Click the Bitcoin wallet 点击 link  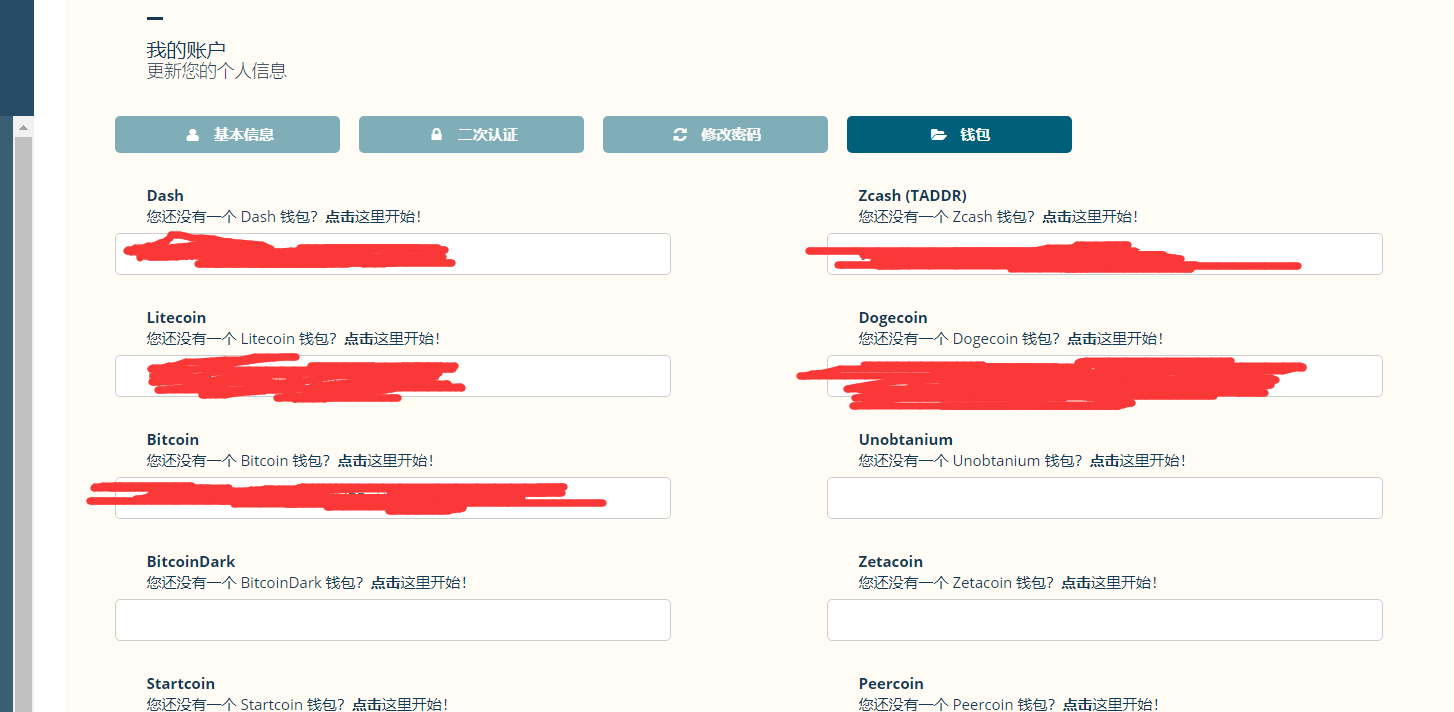tap(352, 461)
